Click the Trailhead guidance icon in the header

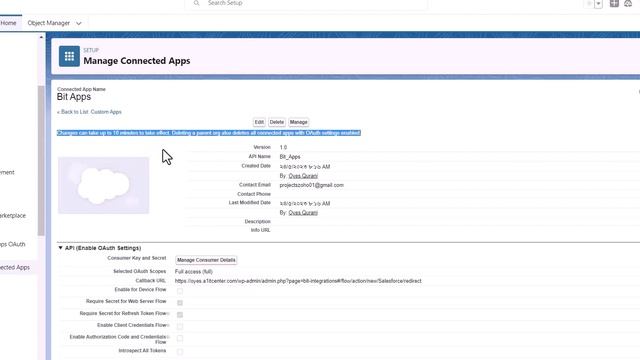[x=628, y=3]
